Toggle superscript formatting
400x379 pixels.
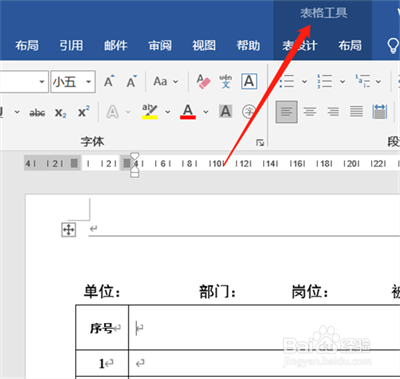coord(83,111)
